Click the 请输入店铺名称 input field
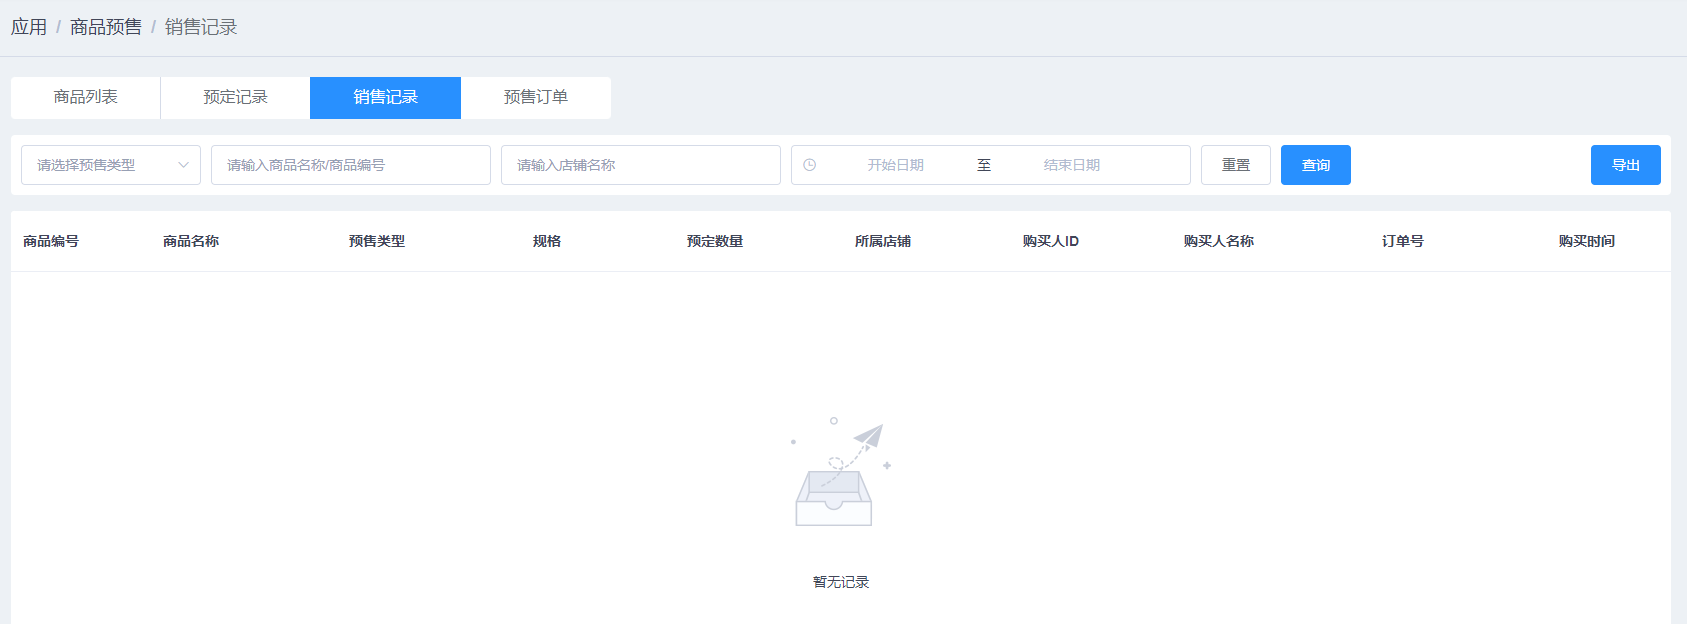 [x=640, y=165]
